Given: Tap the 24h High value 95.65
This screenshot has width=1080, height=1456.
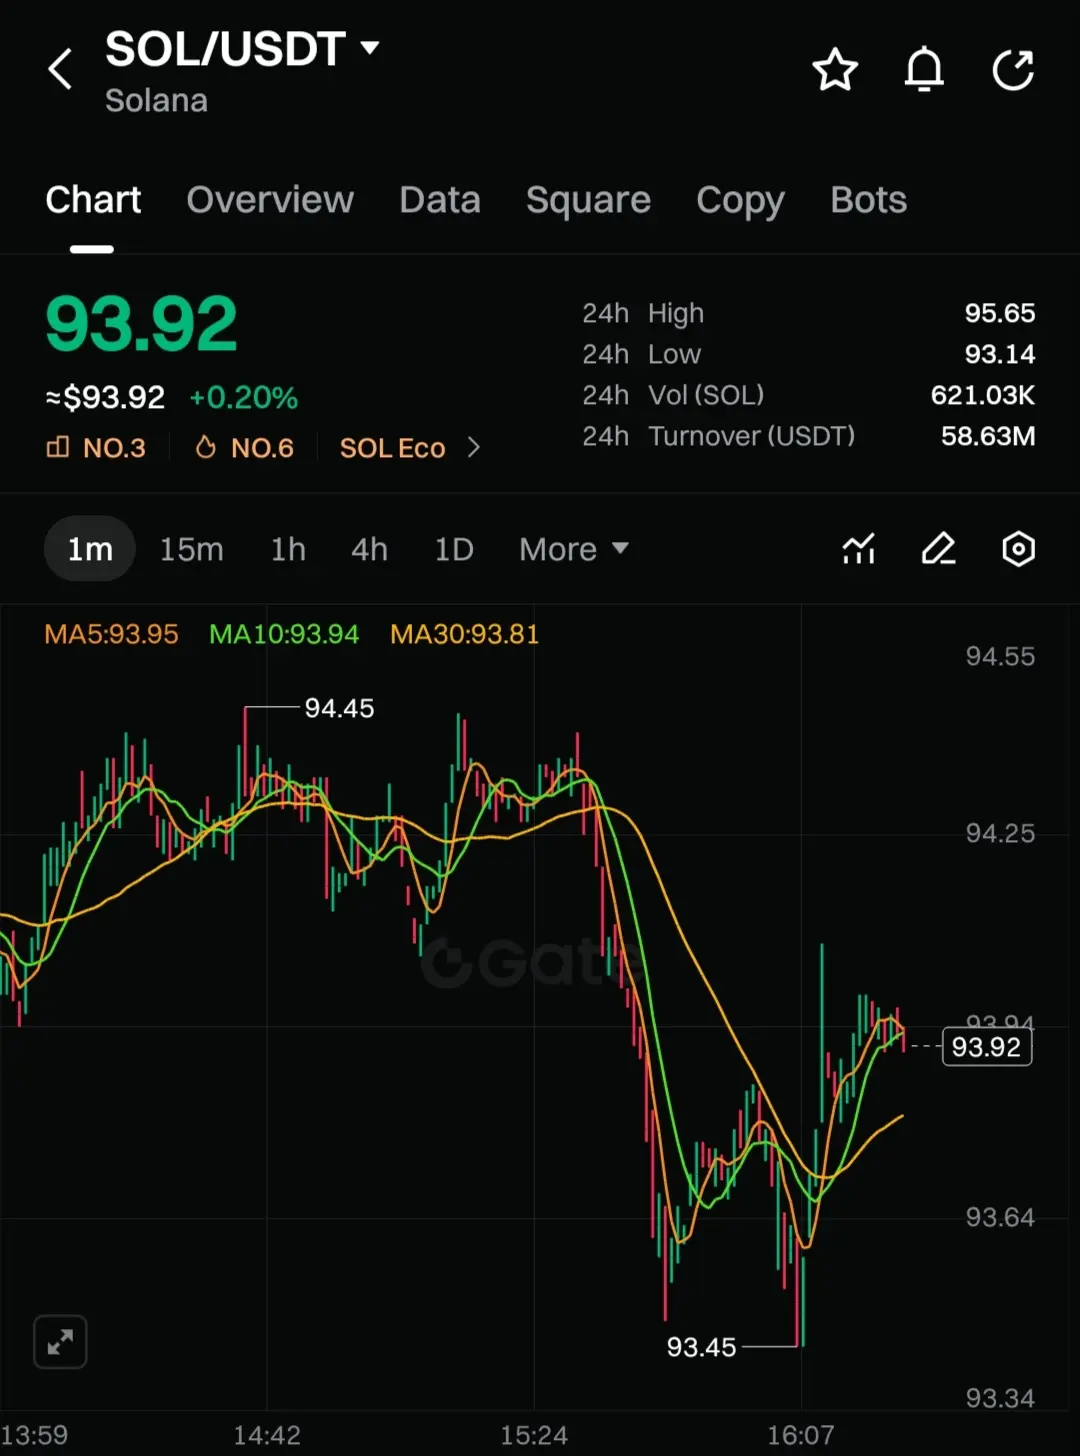Looking at the screenshot, I should (1000, 313).
